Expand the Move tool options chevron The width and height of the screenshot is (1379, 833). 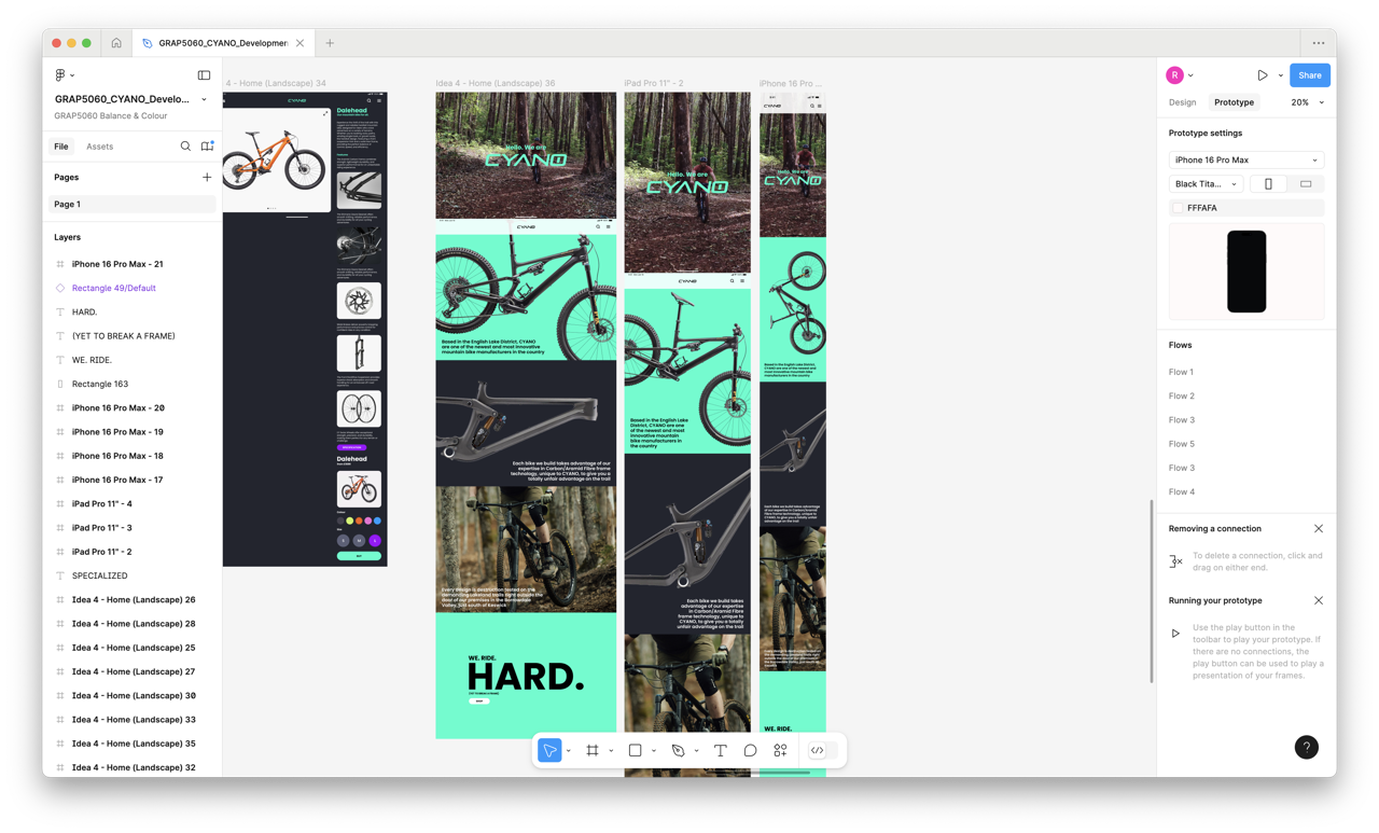tap(568, 750)
